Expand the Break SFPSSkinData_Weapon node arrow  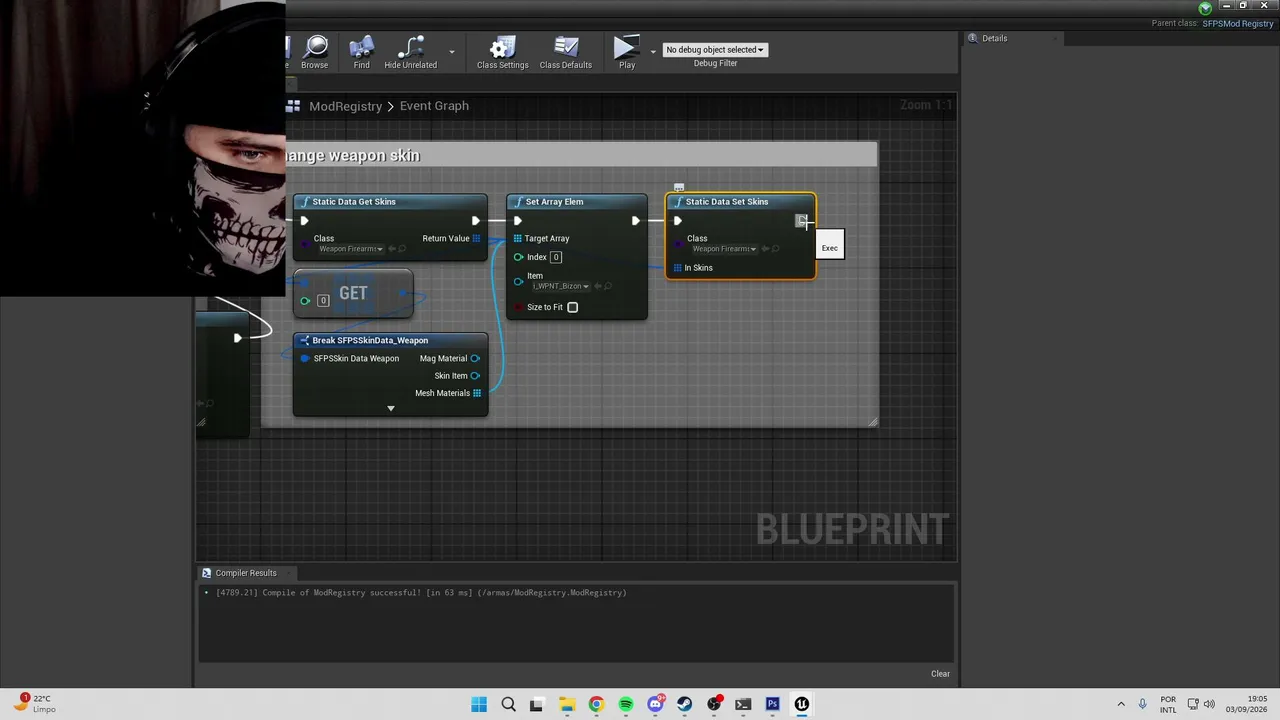[391, 408]
